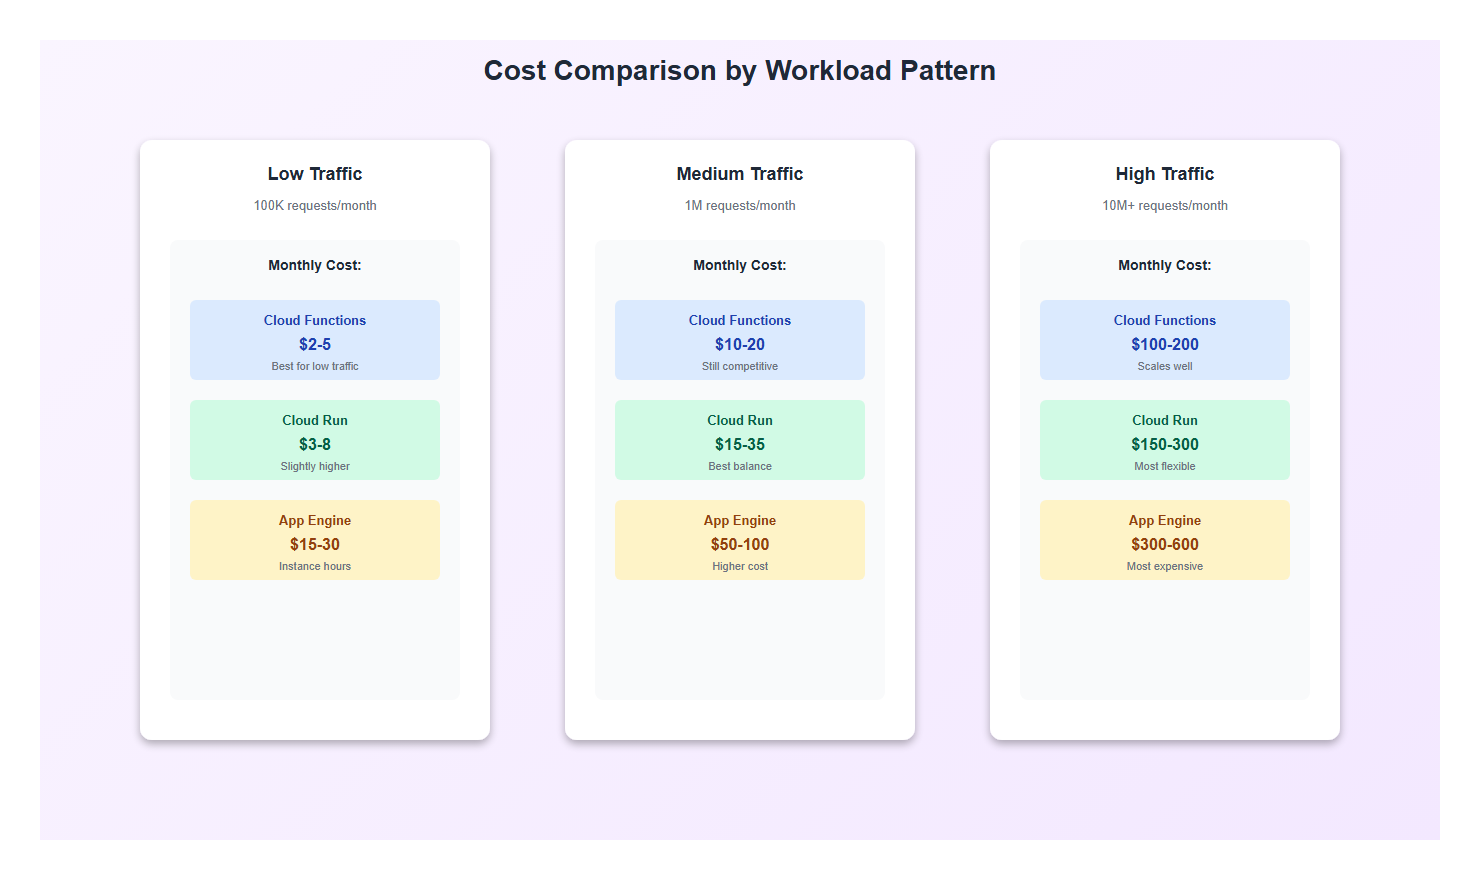This screenshot has width=1480, height=880.
Task: Click the Best for low traffic note
Action: coord(315,367)
